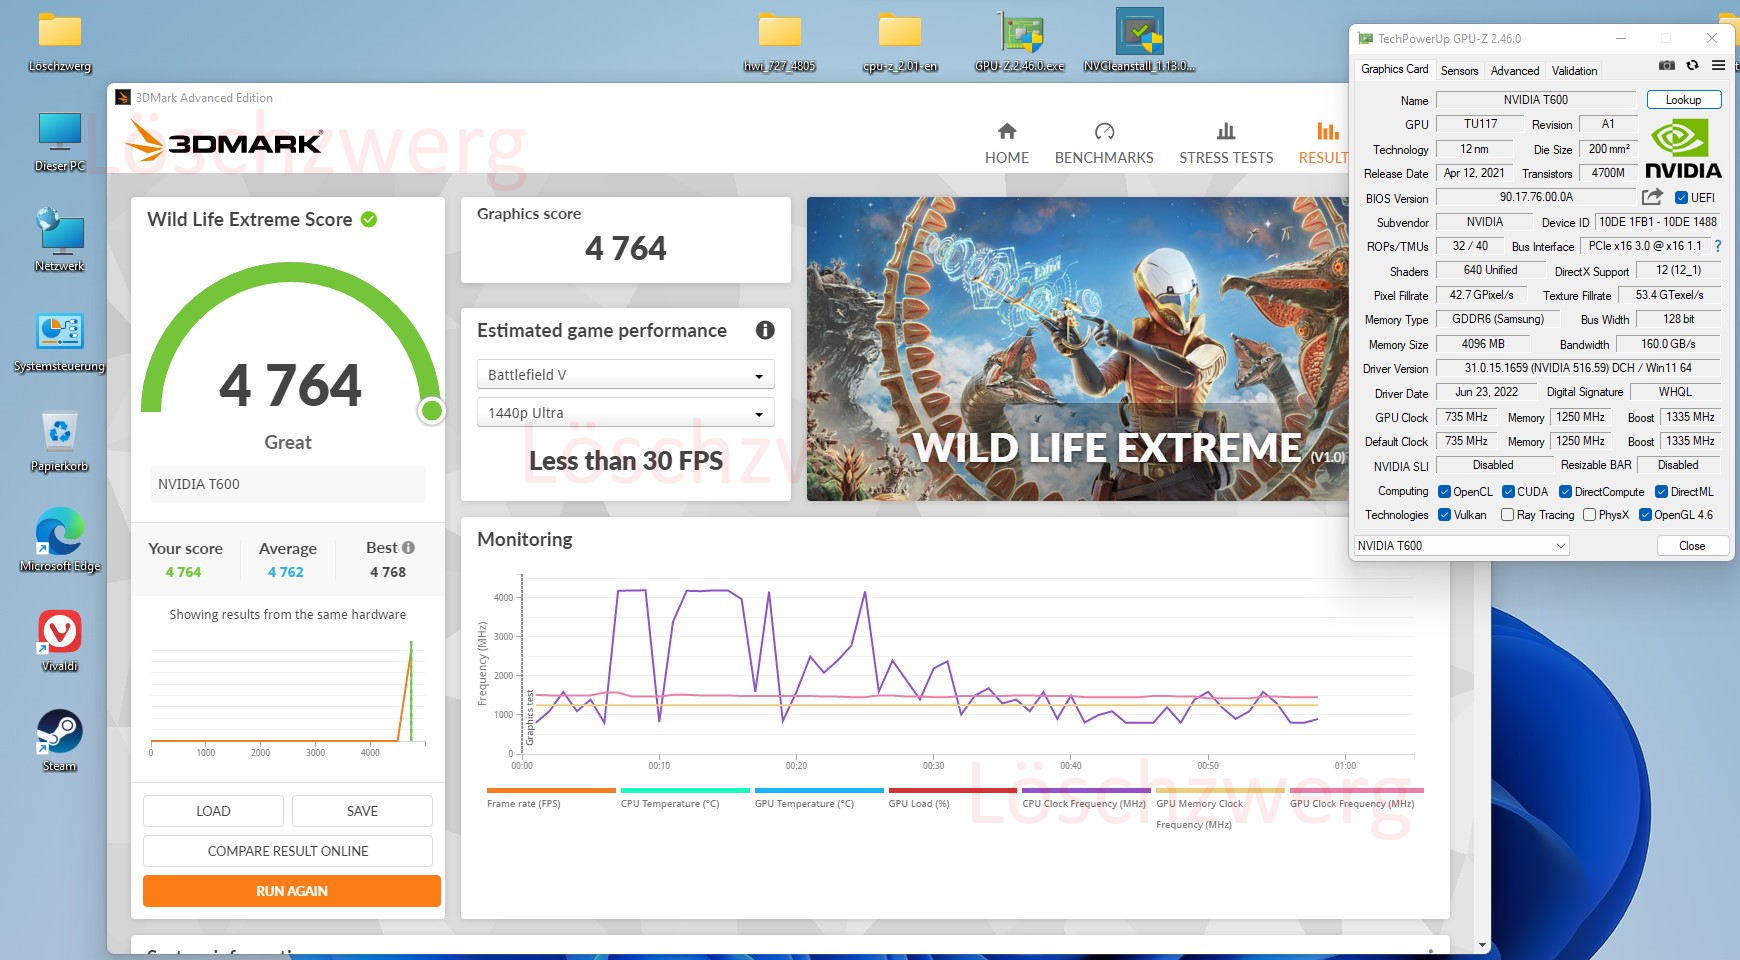Click the STRESS TESTS label in 3DMark navigation
The width and height of the screenshot is (1740, 960).
[x=1226, y=158]
